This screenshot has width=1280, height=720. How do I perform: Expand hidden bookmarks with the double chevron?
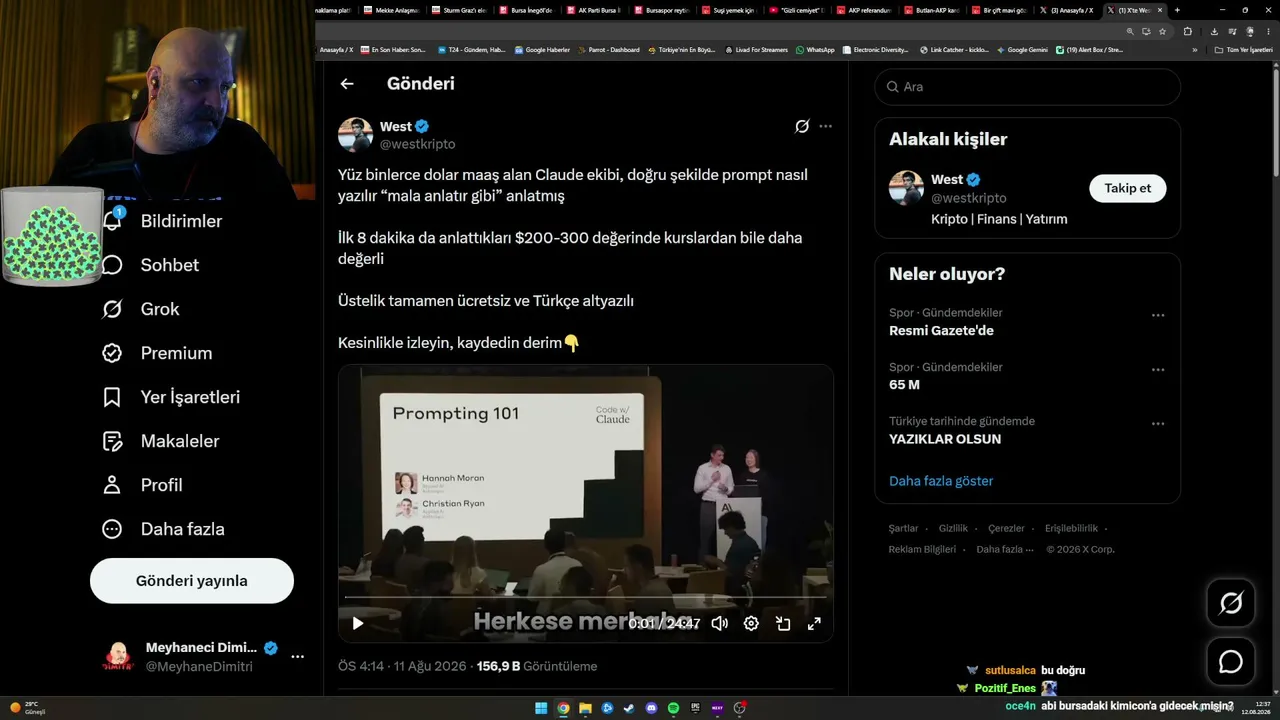tap(1194, 50)
